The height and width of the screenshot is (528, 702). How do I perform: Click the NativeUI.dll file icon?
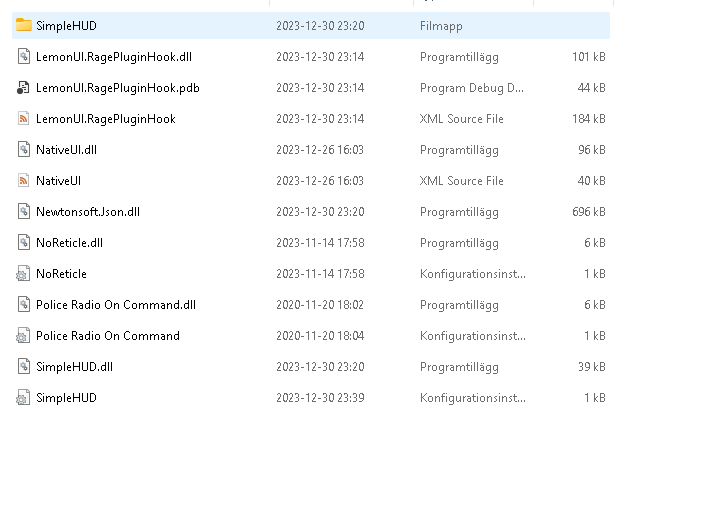point(24,150)
